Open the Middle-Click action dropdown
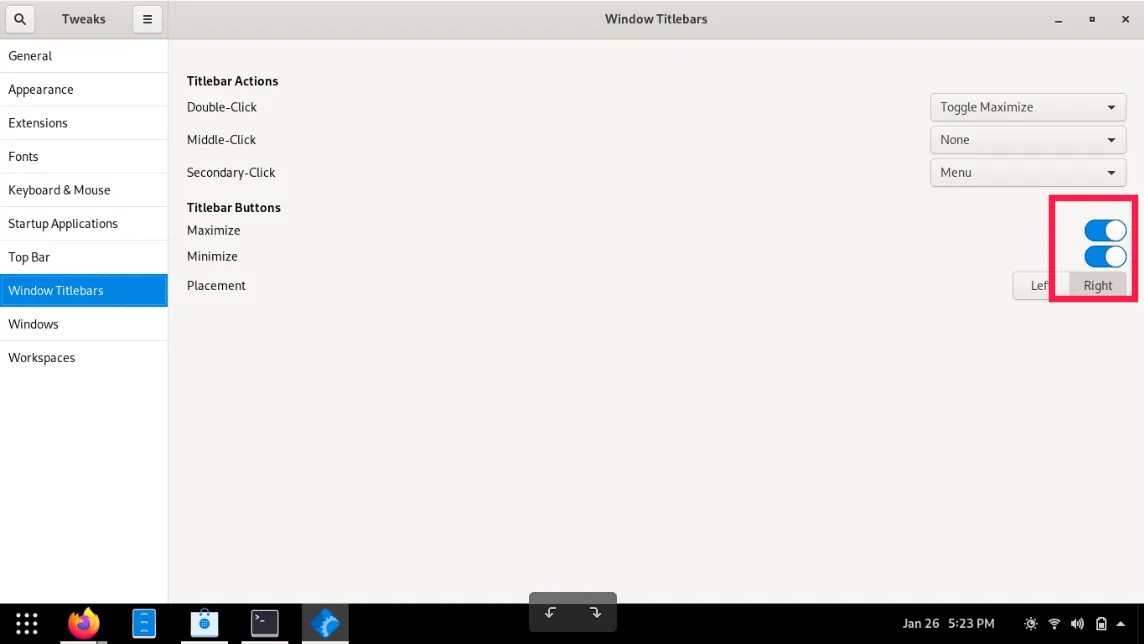The image size is (1144, 644). [x=1027, y=139]
